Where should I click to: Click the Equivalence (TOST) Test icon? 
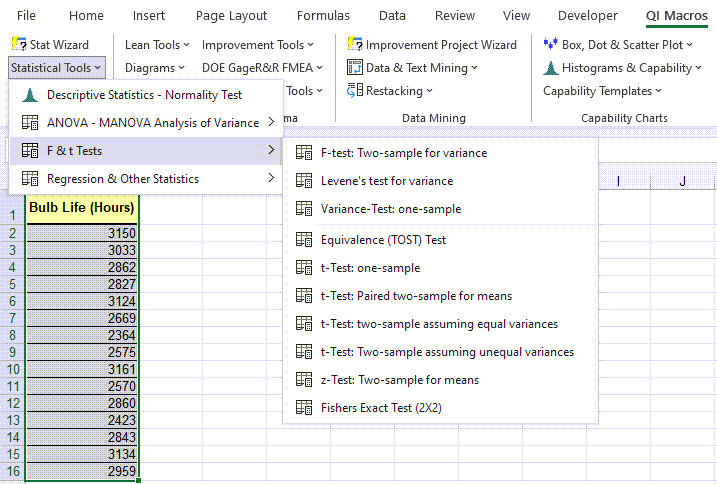click(x=304, y=240)
